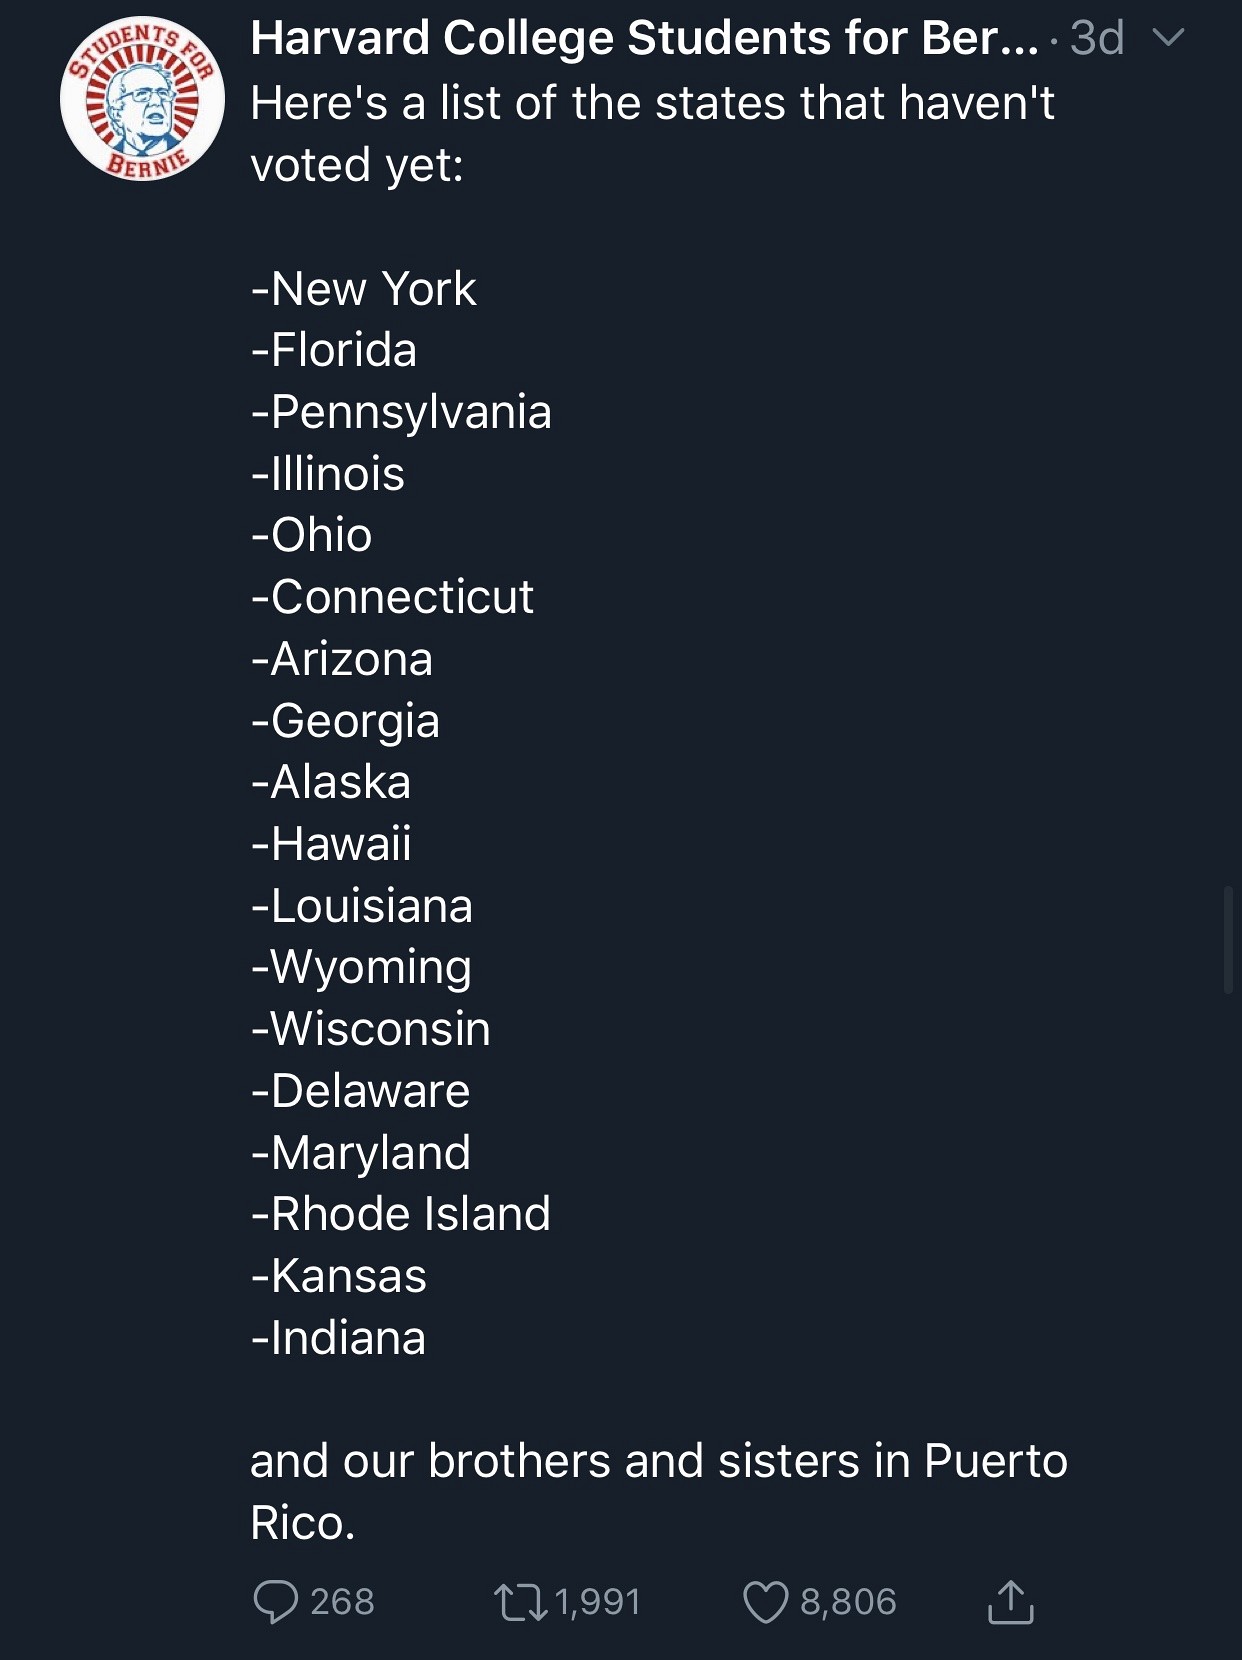This screenshot has width=1242, height=1660.
Task: Tap the "-New York" line
Action: tap(364, 289)
